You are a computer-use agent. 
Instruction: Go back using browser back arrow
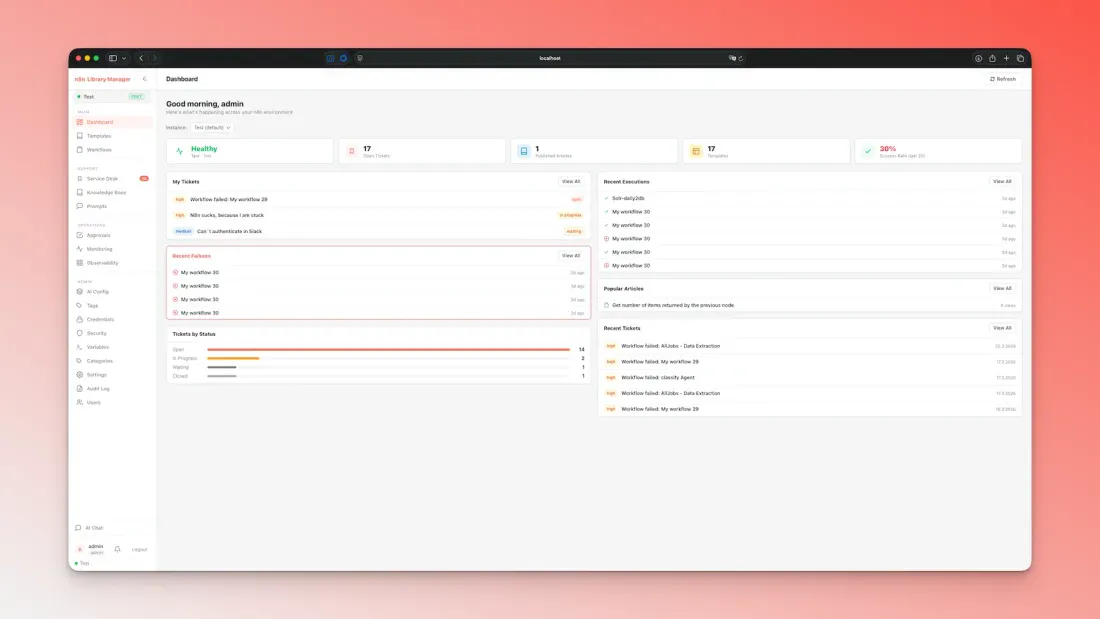[x=141, y=58]
